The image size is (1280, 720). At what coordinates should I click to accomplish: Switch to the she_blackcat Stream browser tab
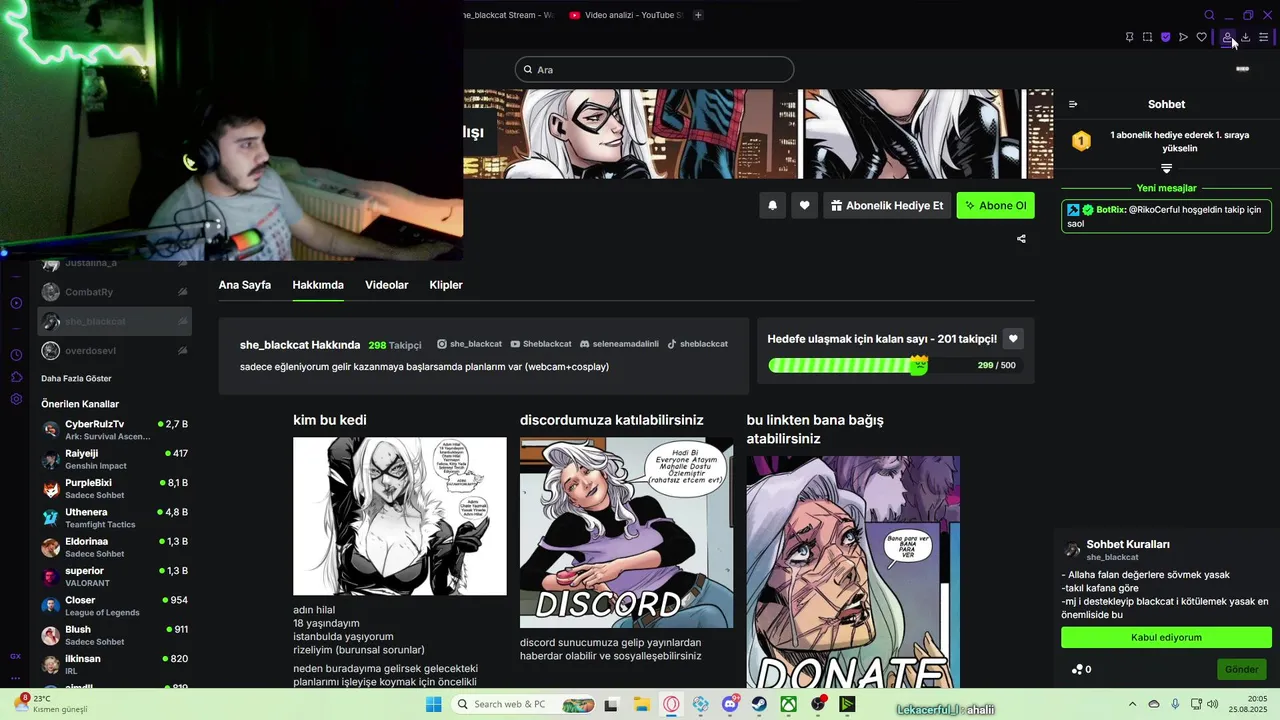[x=510, y=15]
